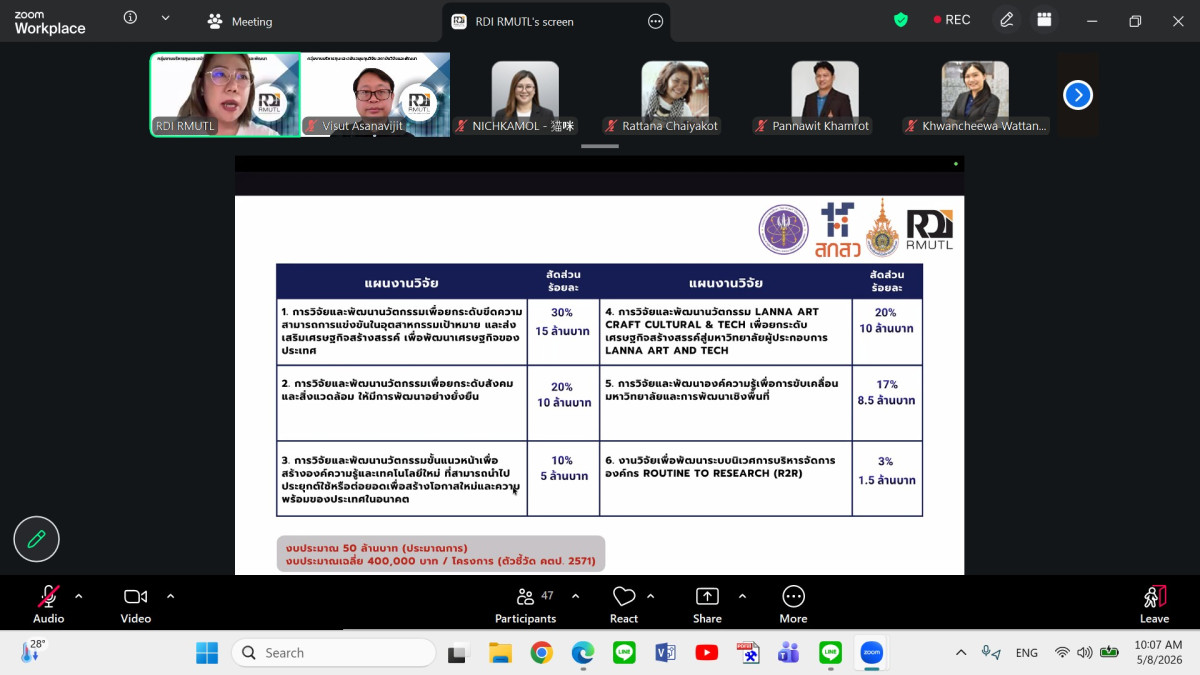Open RDI RMUTL's screen options menu

point(656,21)
